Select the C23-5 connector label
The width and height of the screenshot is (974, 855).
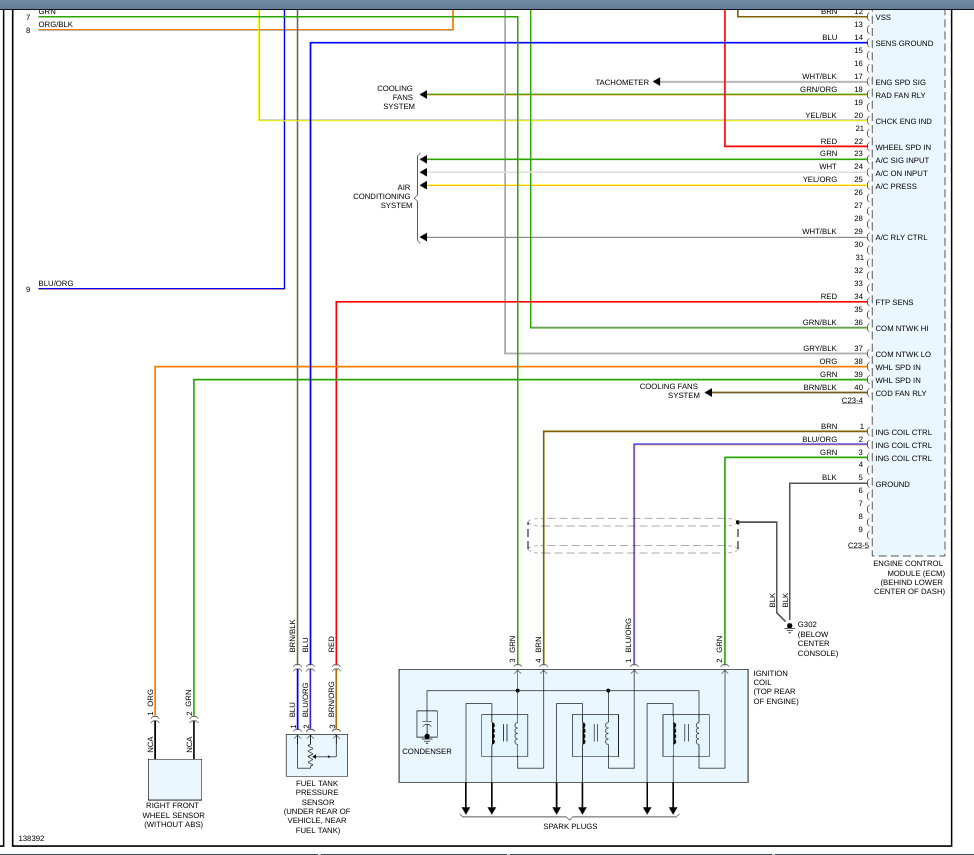[x=857, y=545]
